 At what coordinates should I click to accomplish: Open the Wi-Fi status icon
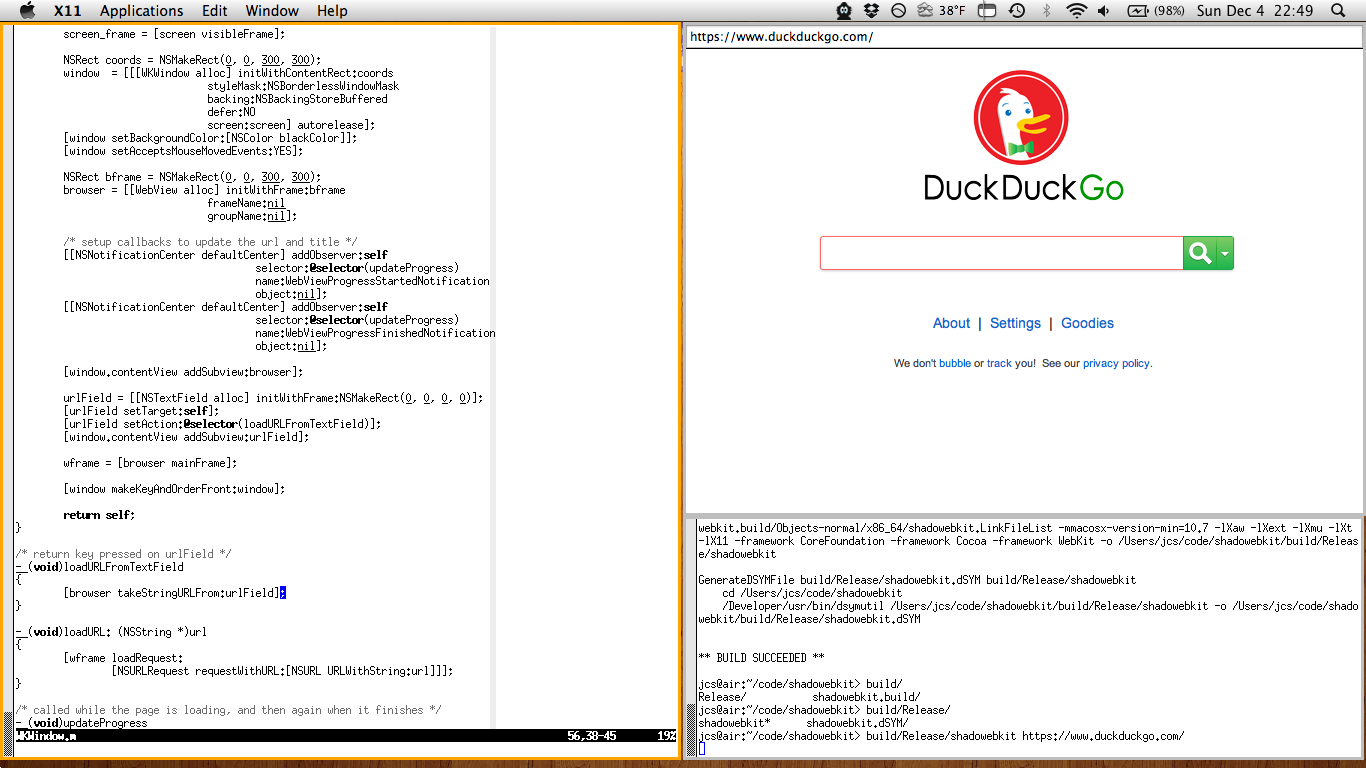(x=1076, y=11)
